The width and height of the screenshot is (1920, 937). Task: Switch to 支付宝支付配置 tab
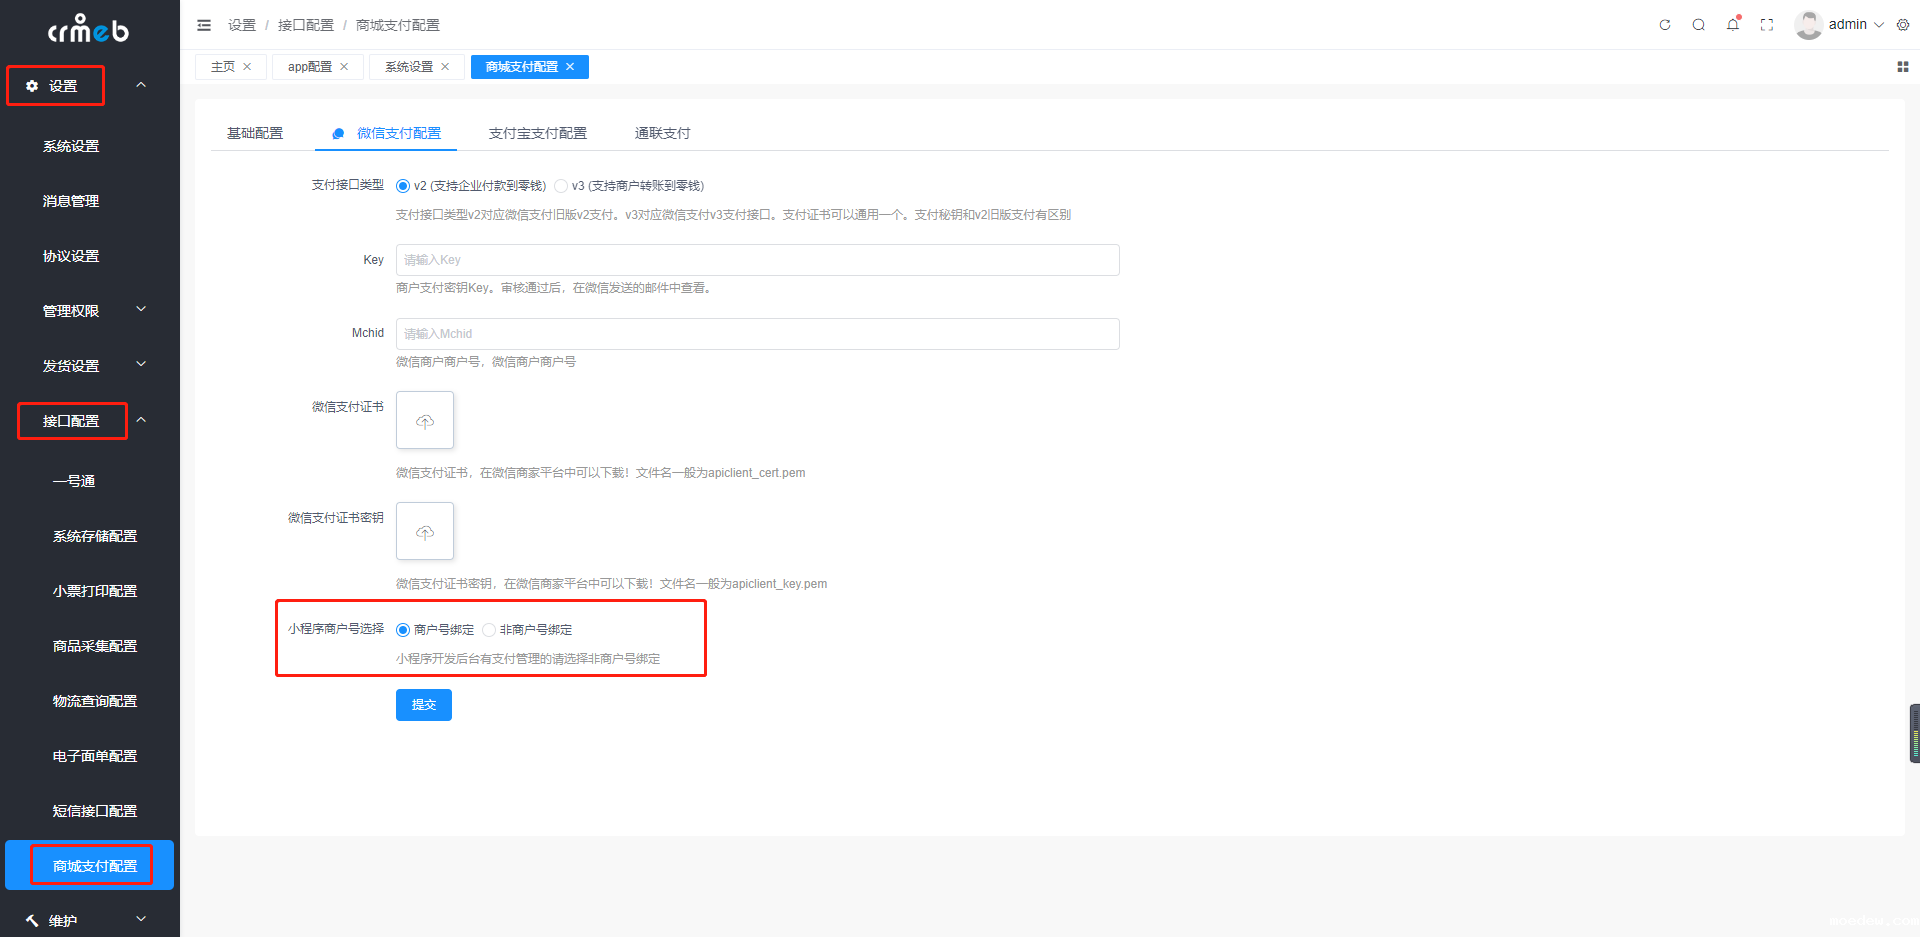tap(537, 133)
